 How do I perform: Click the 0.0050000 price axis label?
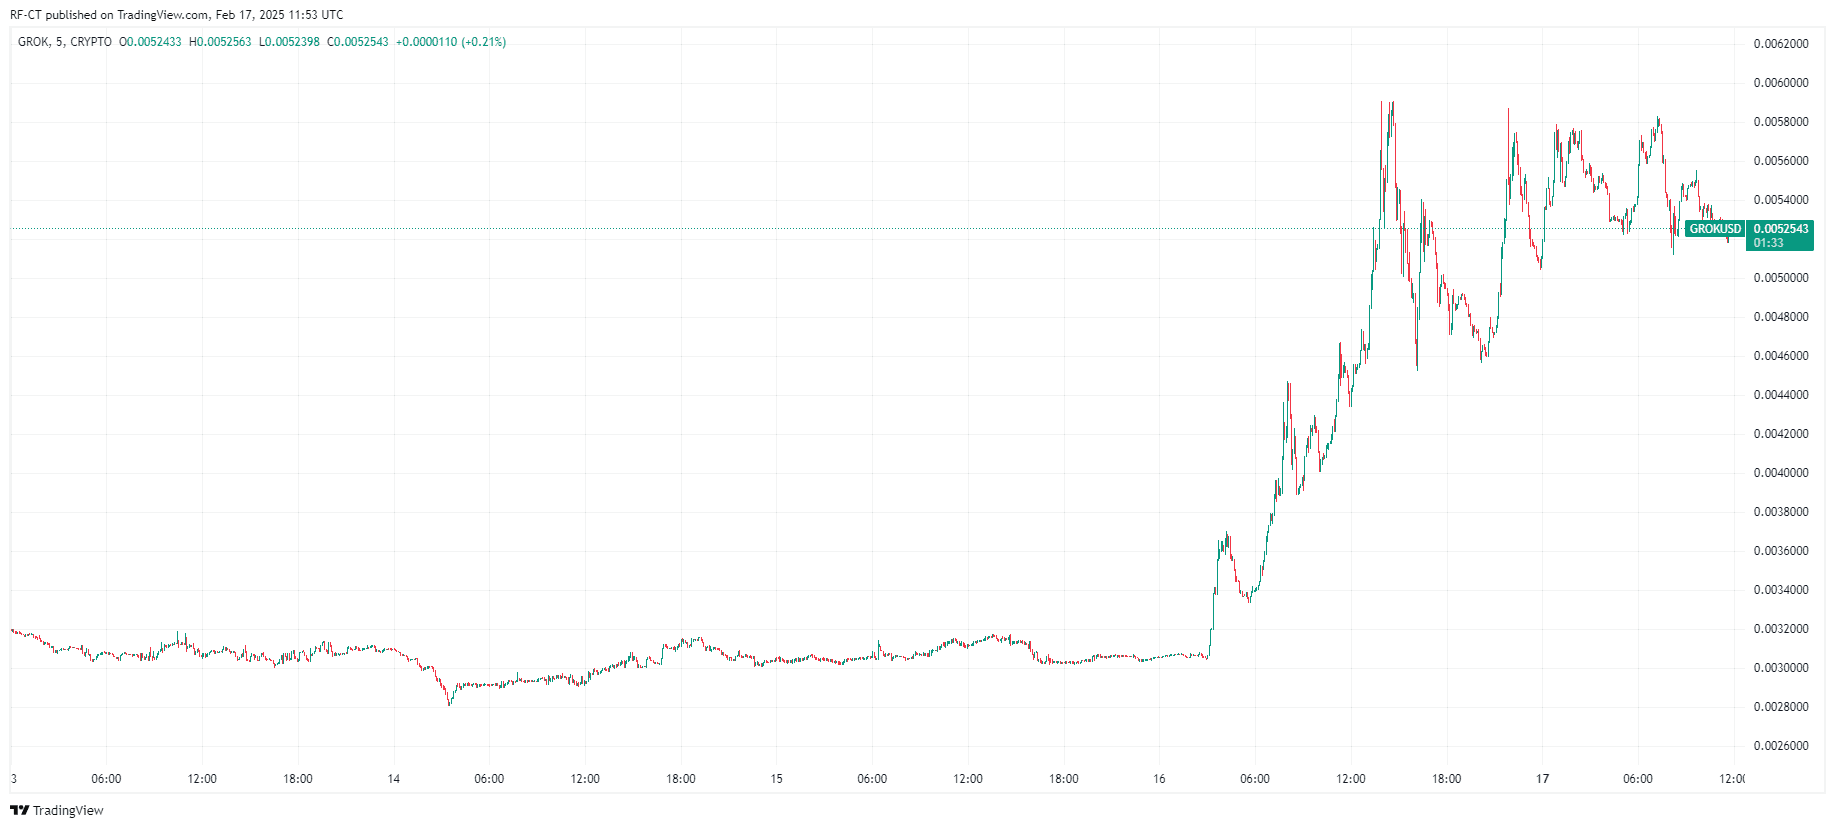(x=1781, y=278)
